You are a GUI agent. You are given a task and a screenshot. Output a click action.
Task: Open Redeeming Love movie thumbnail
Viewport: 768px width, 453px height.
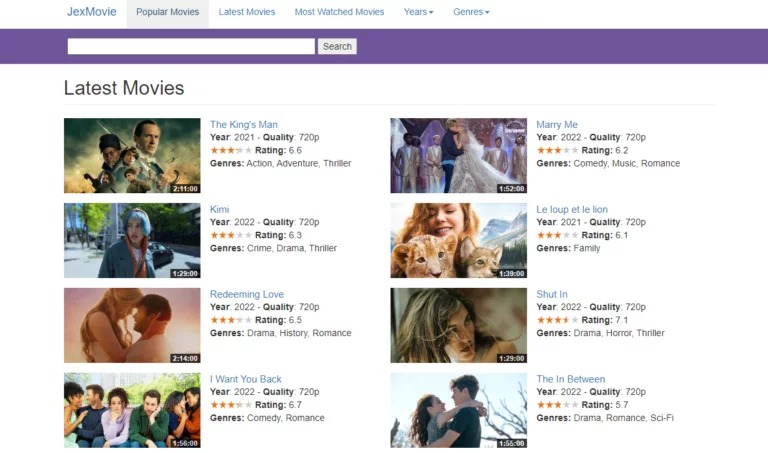(x=132, y=326)
